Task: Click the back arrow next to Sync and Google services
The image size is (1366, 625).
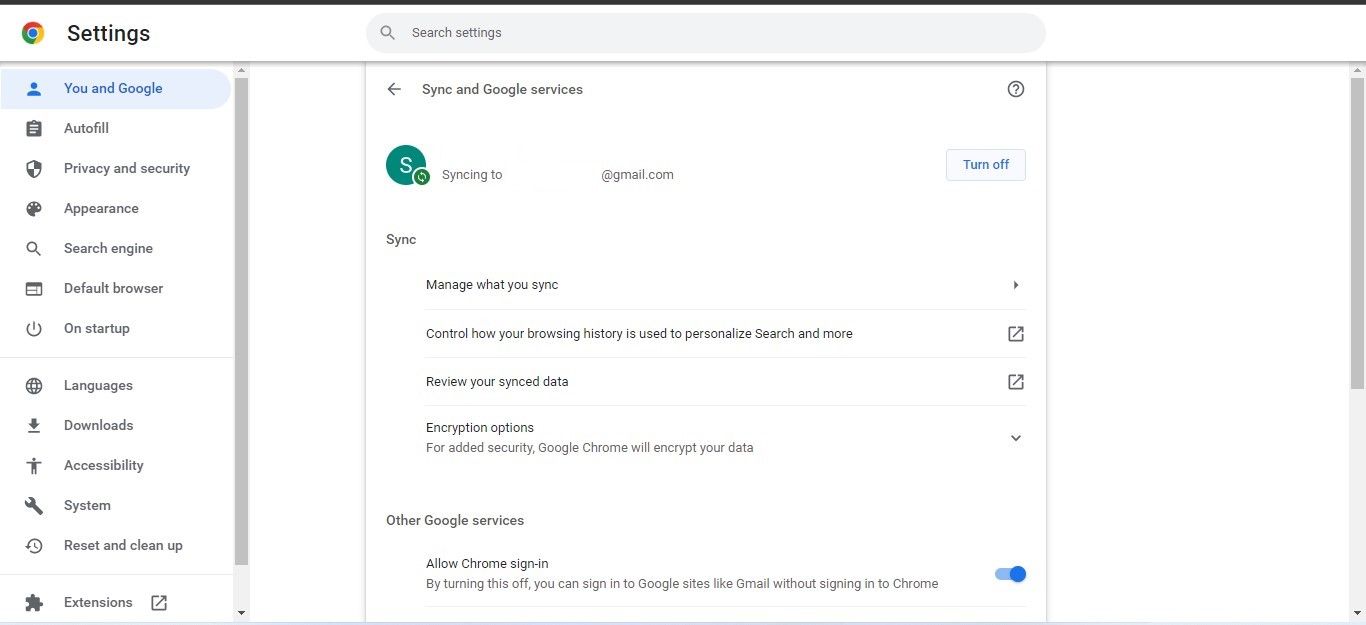Action: click(x=394, y=89)
